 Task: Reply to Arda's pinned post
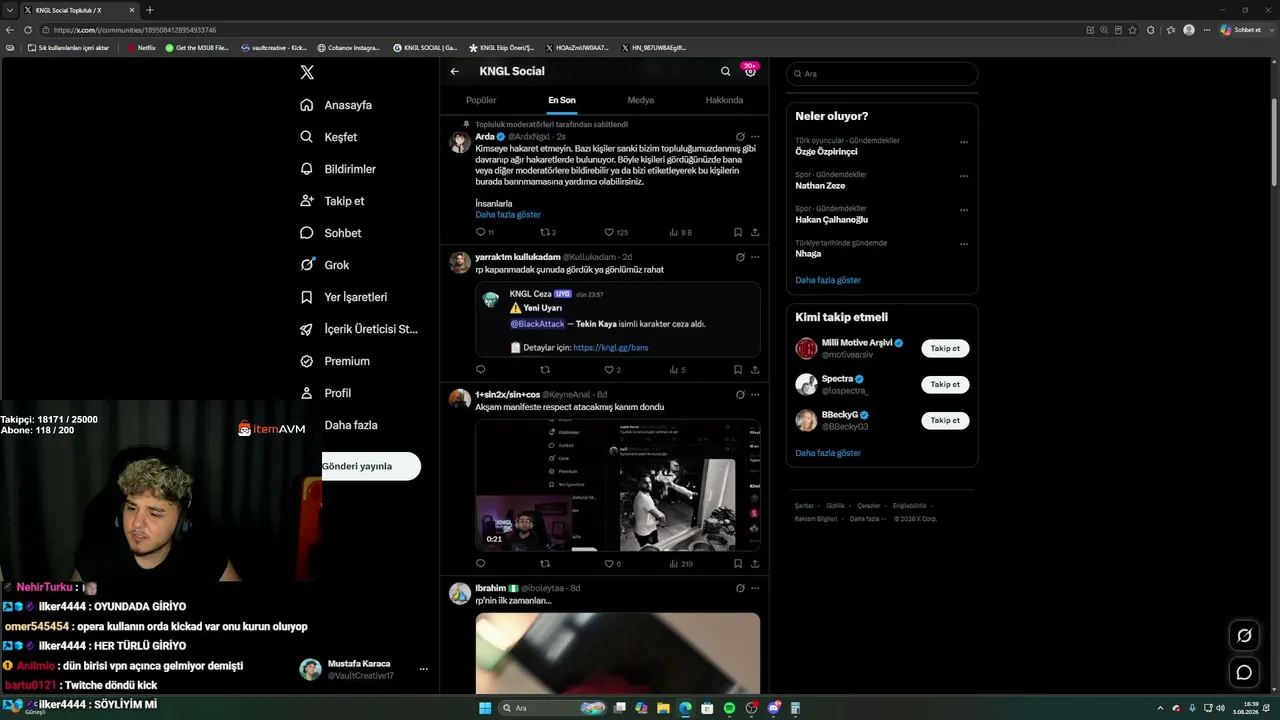pyautogui.click(x=485, y=232)
